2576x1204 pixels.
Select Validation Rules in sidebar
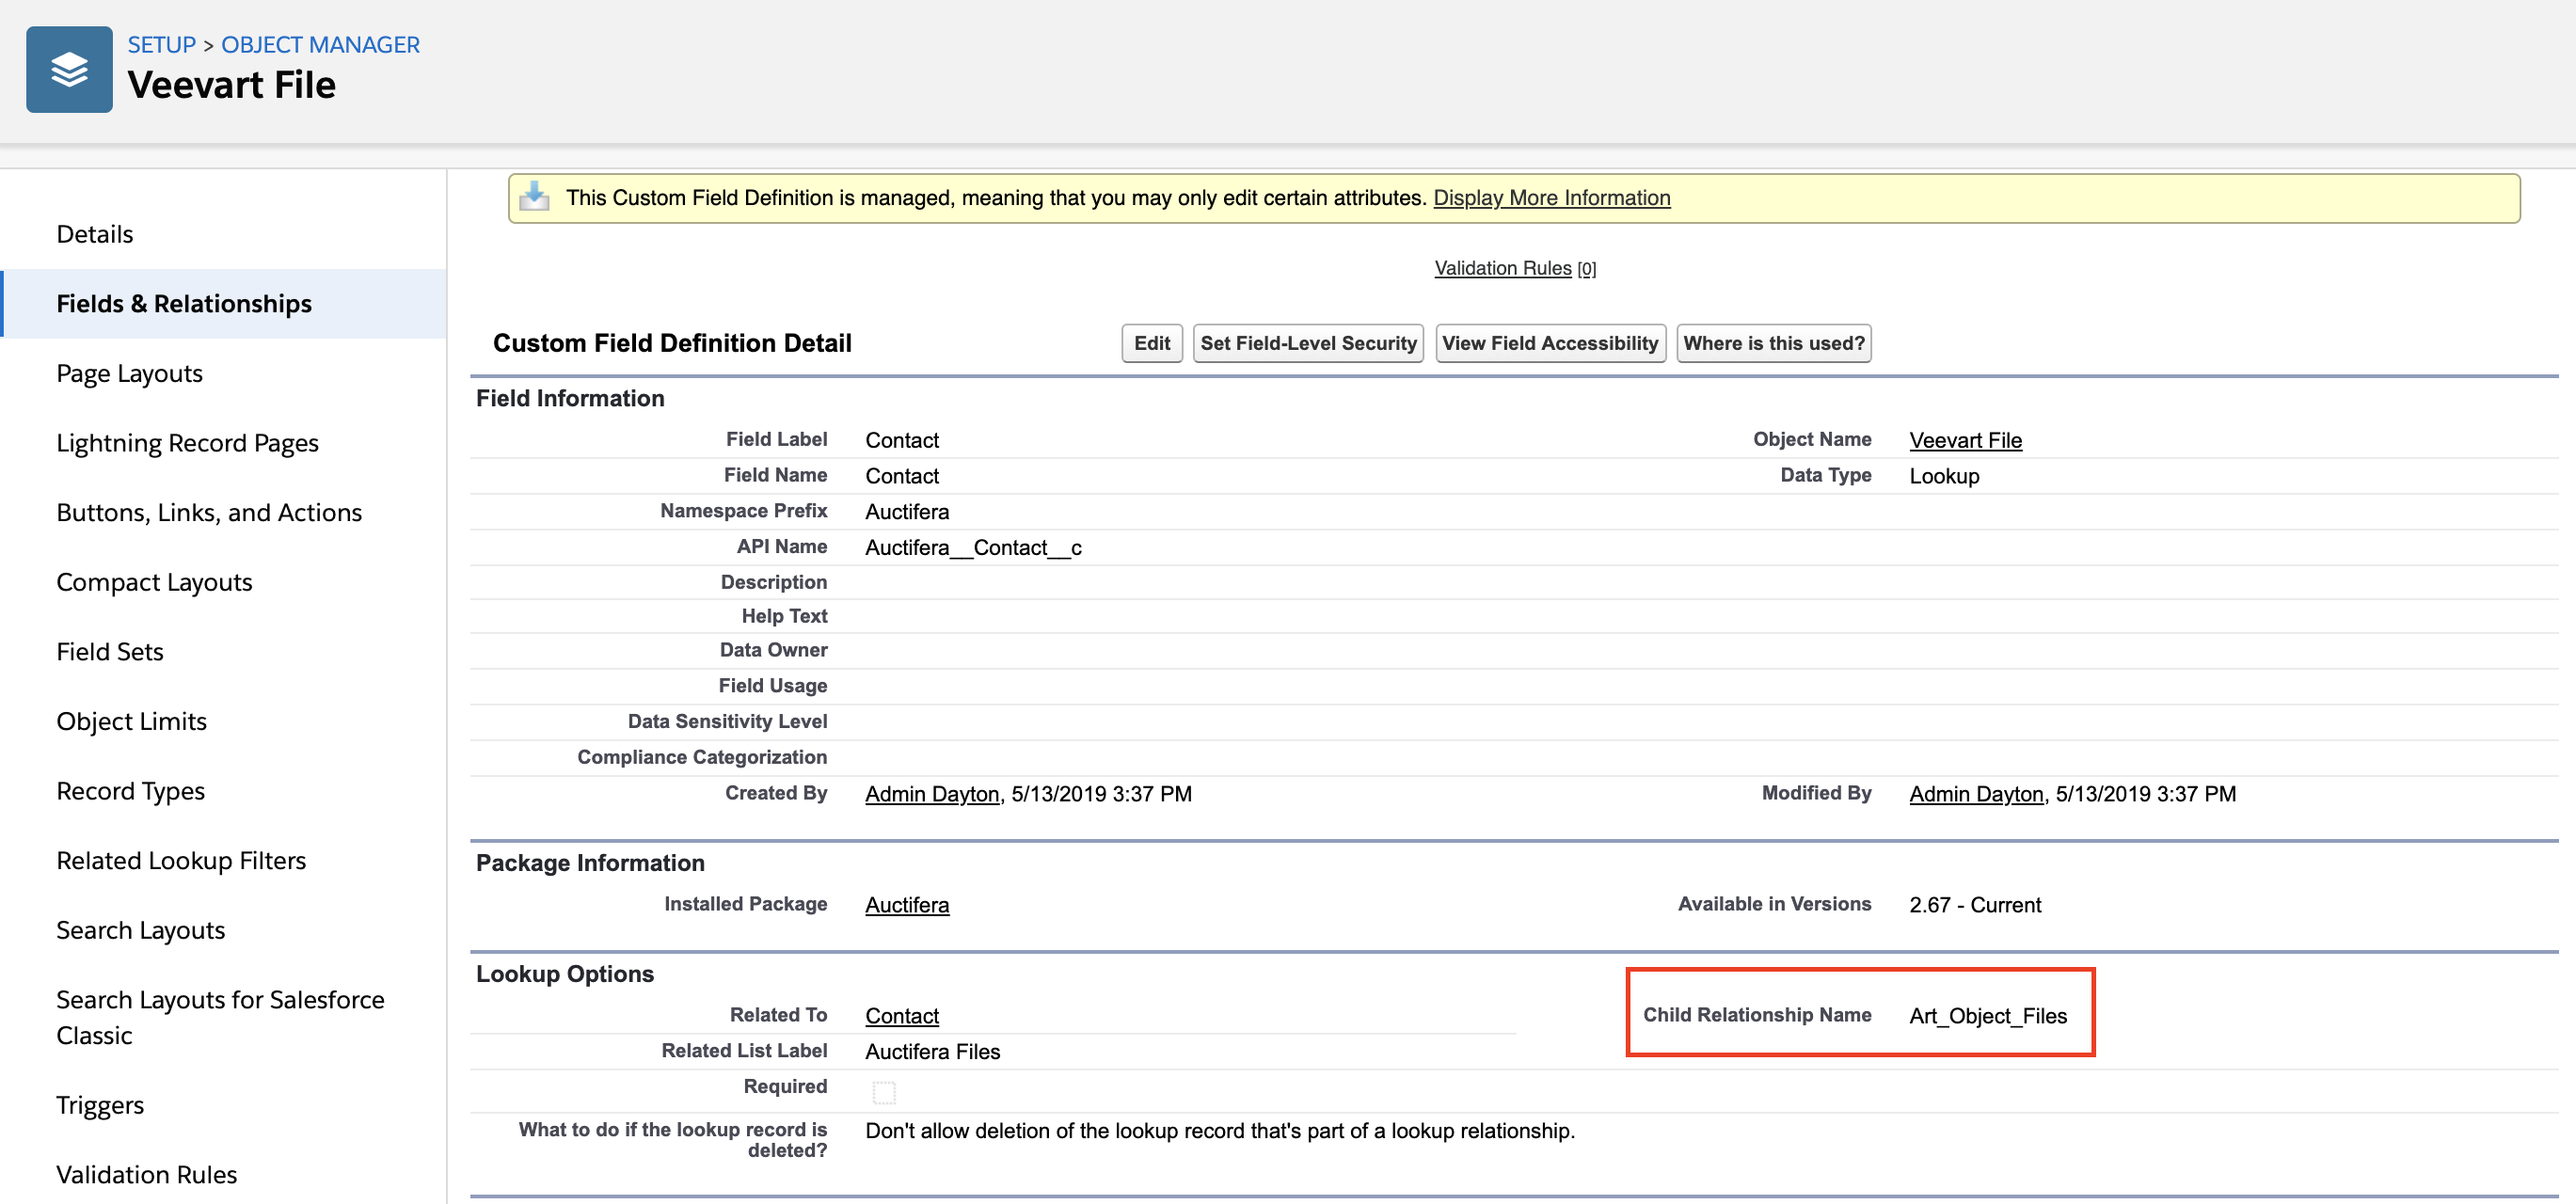point(146,1174)
